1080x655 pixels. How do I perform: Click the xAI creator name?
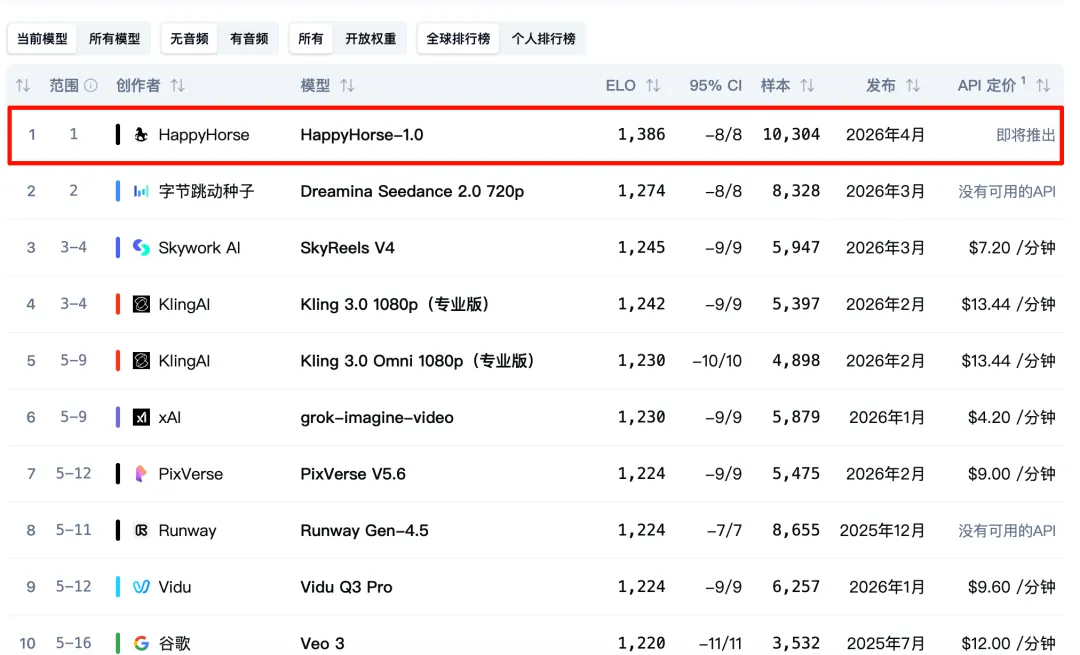[169, 417]
